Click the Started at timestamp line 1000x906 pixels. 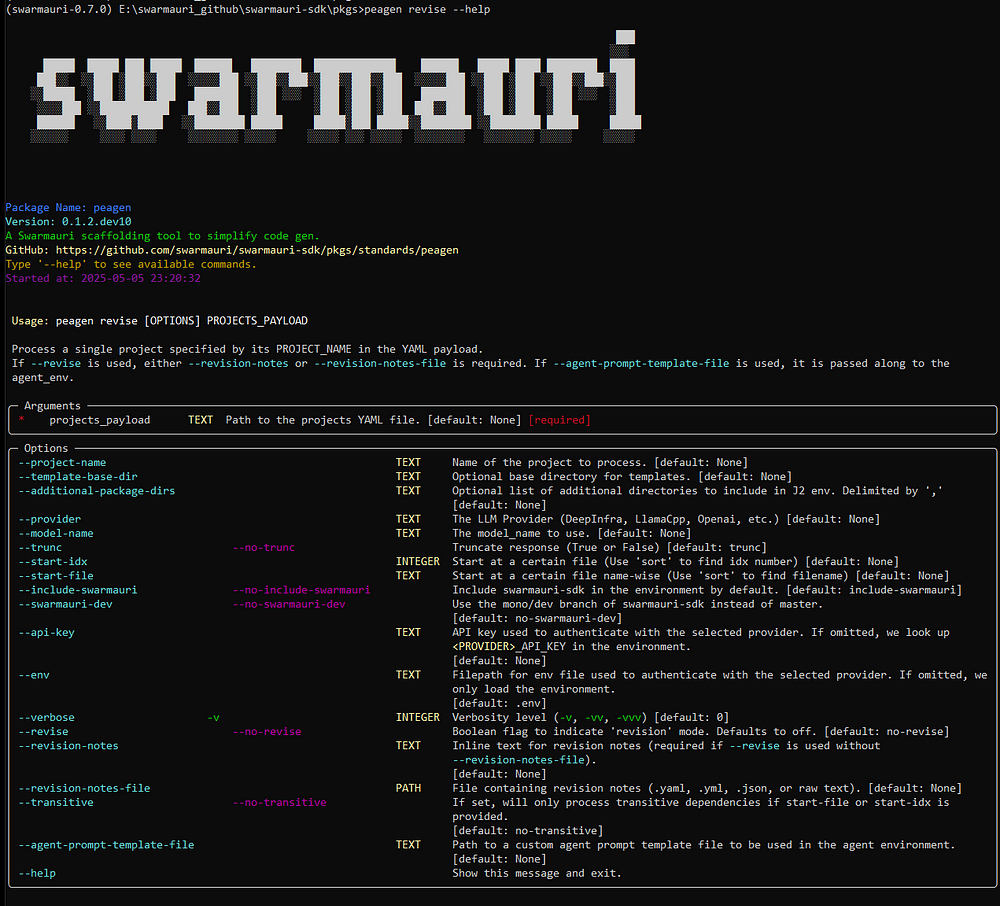(103, 278)
